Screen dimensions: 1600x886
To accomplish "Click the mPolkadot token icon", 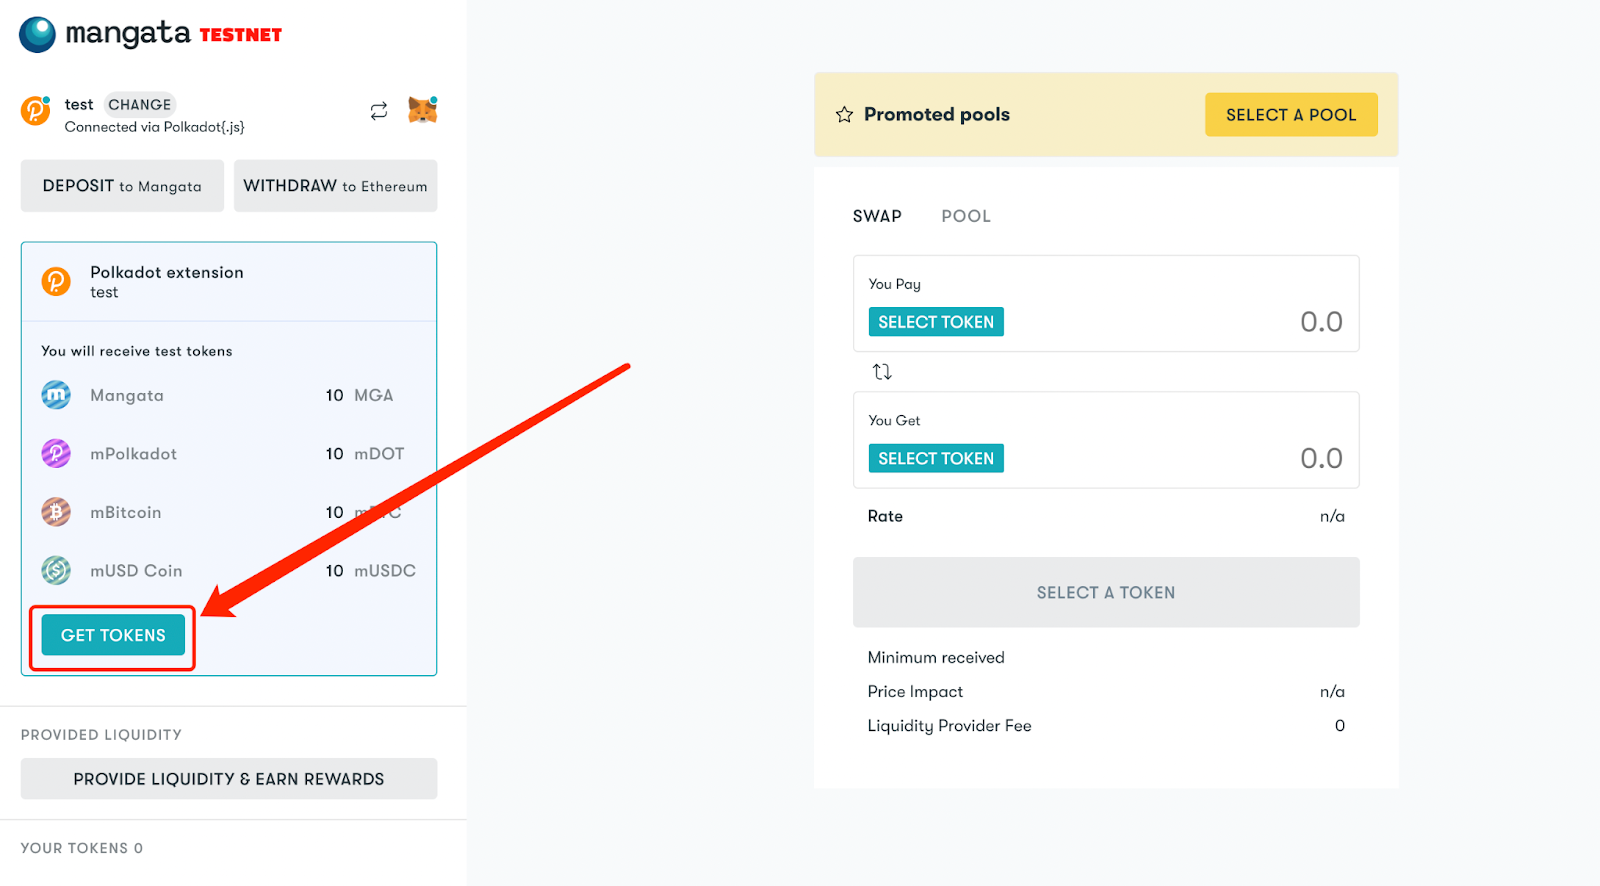I will (x=56, y=453).
